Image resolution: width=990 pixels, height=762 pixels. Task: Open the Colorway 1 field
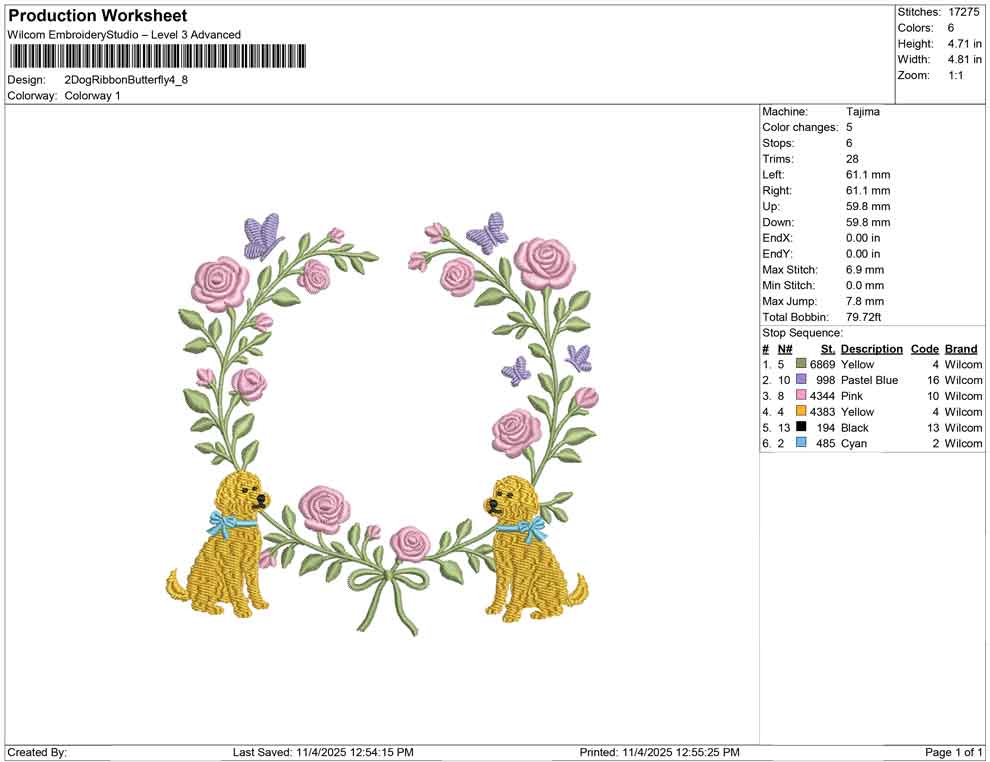[x=91, y=97]
